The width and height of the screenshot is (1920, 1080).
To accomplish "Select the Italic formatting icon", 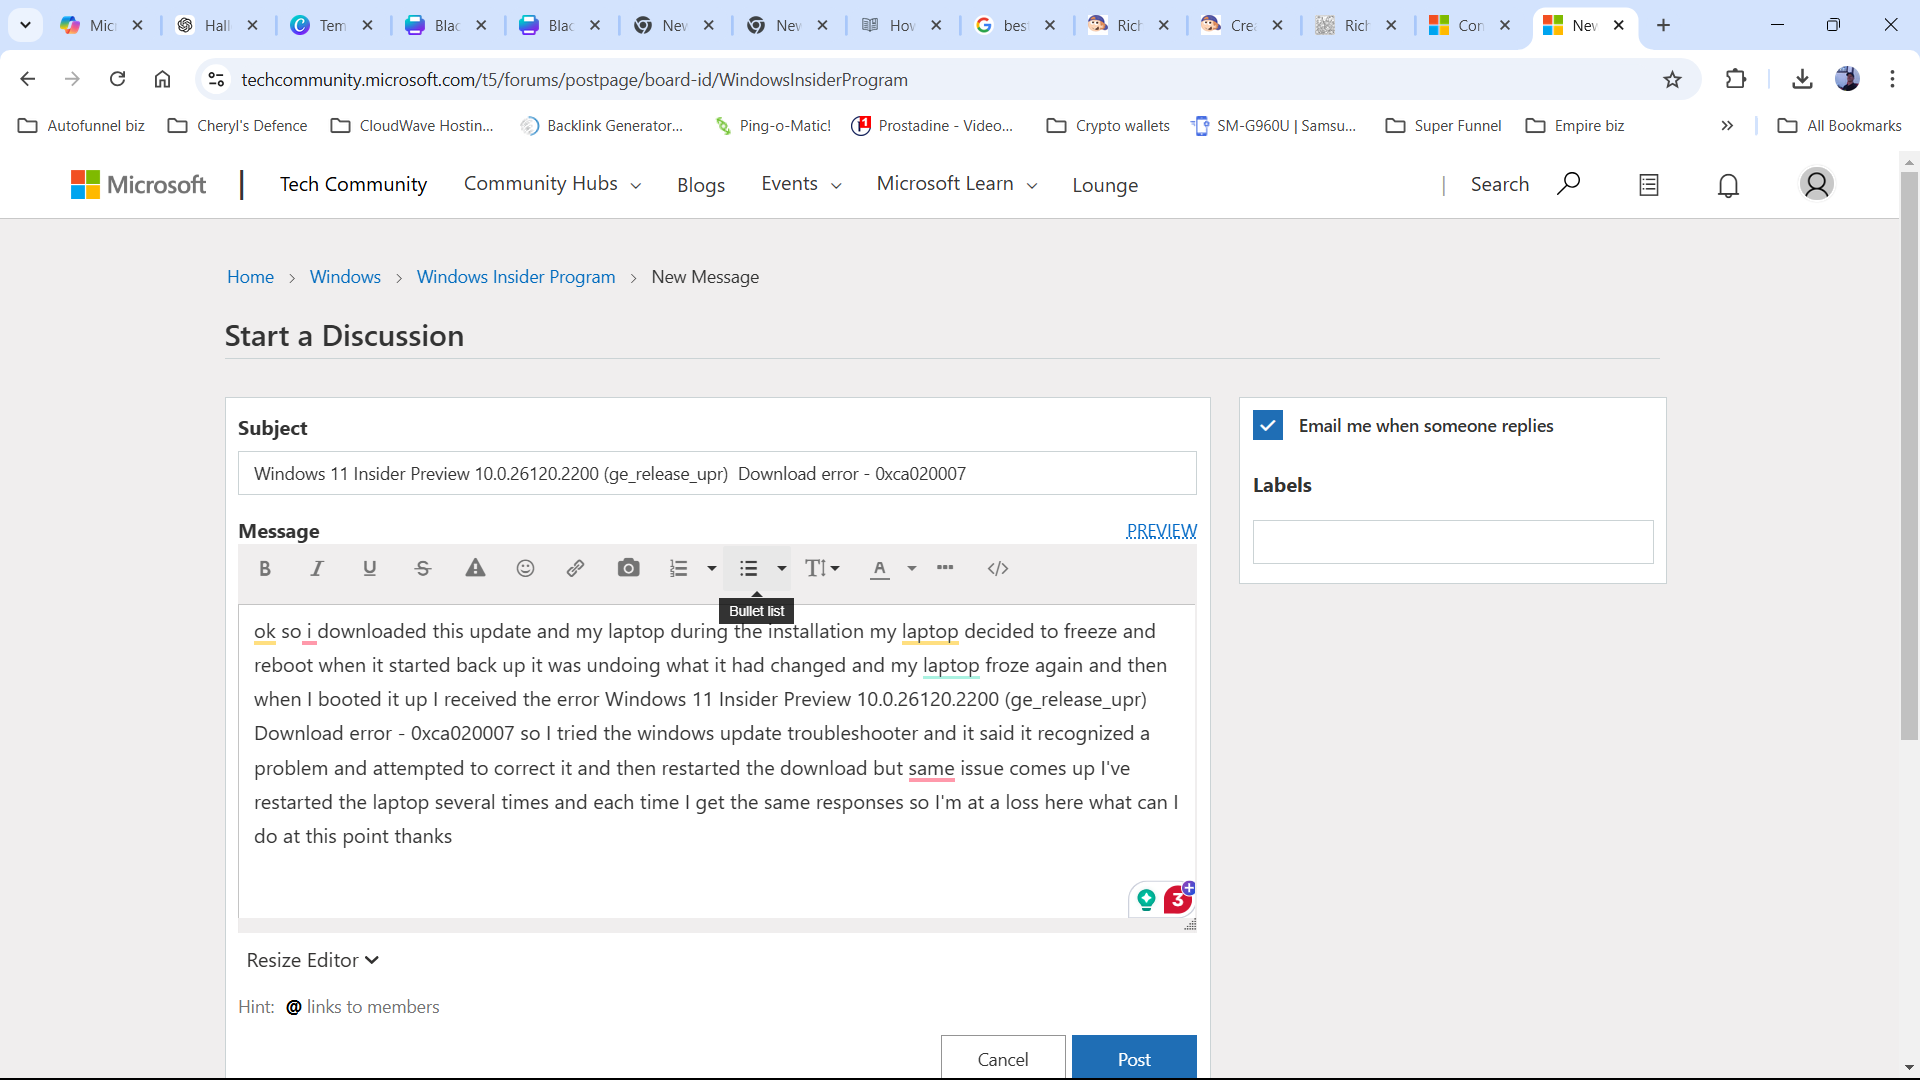I will [x=316, y=568].
